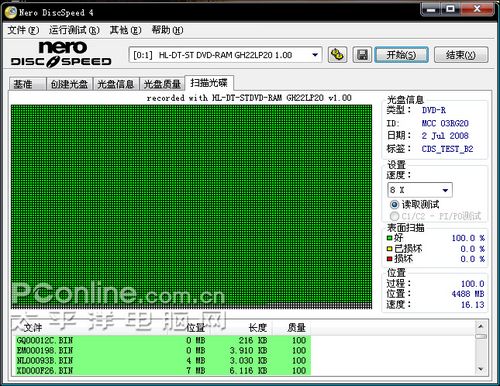500x386 pixels.
Task: Maximize the Nero DiscSpeed window
Action: click(451, 9)
